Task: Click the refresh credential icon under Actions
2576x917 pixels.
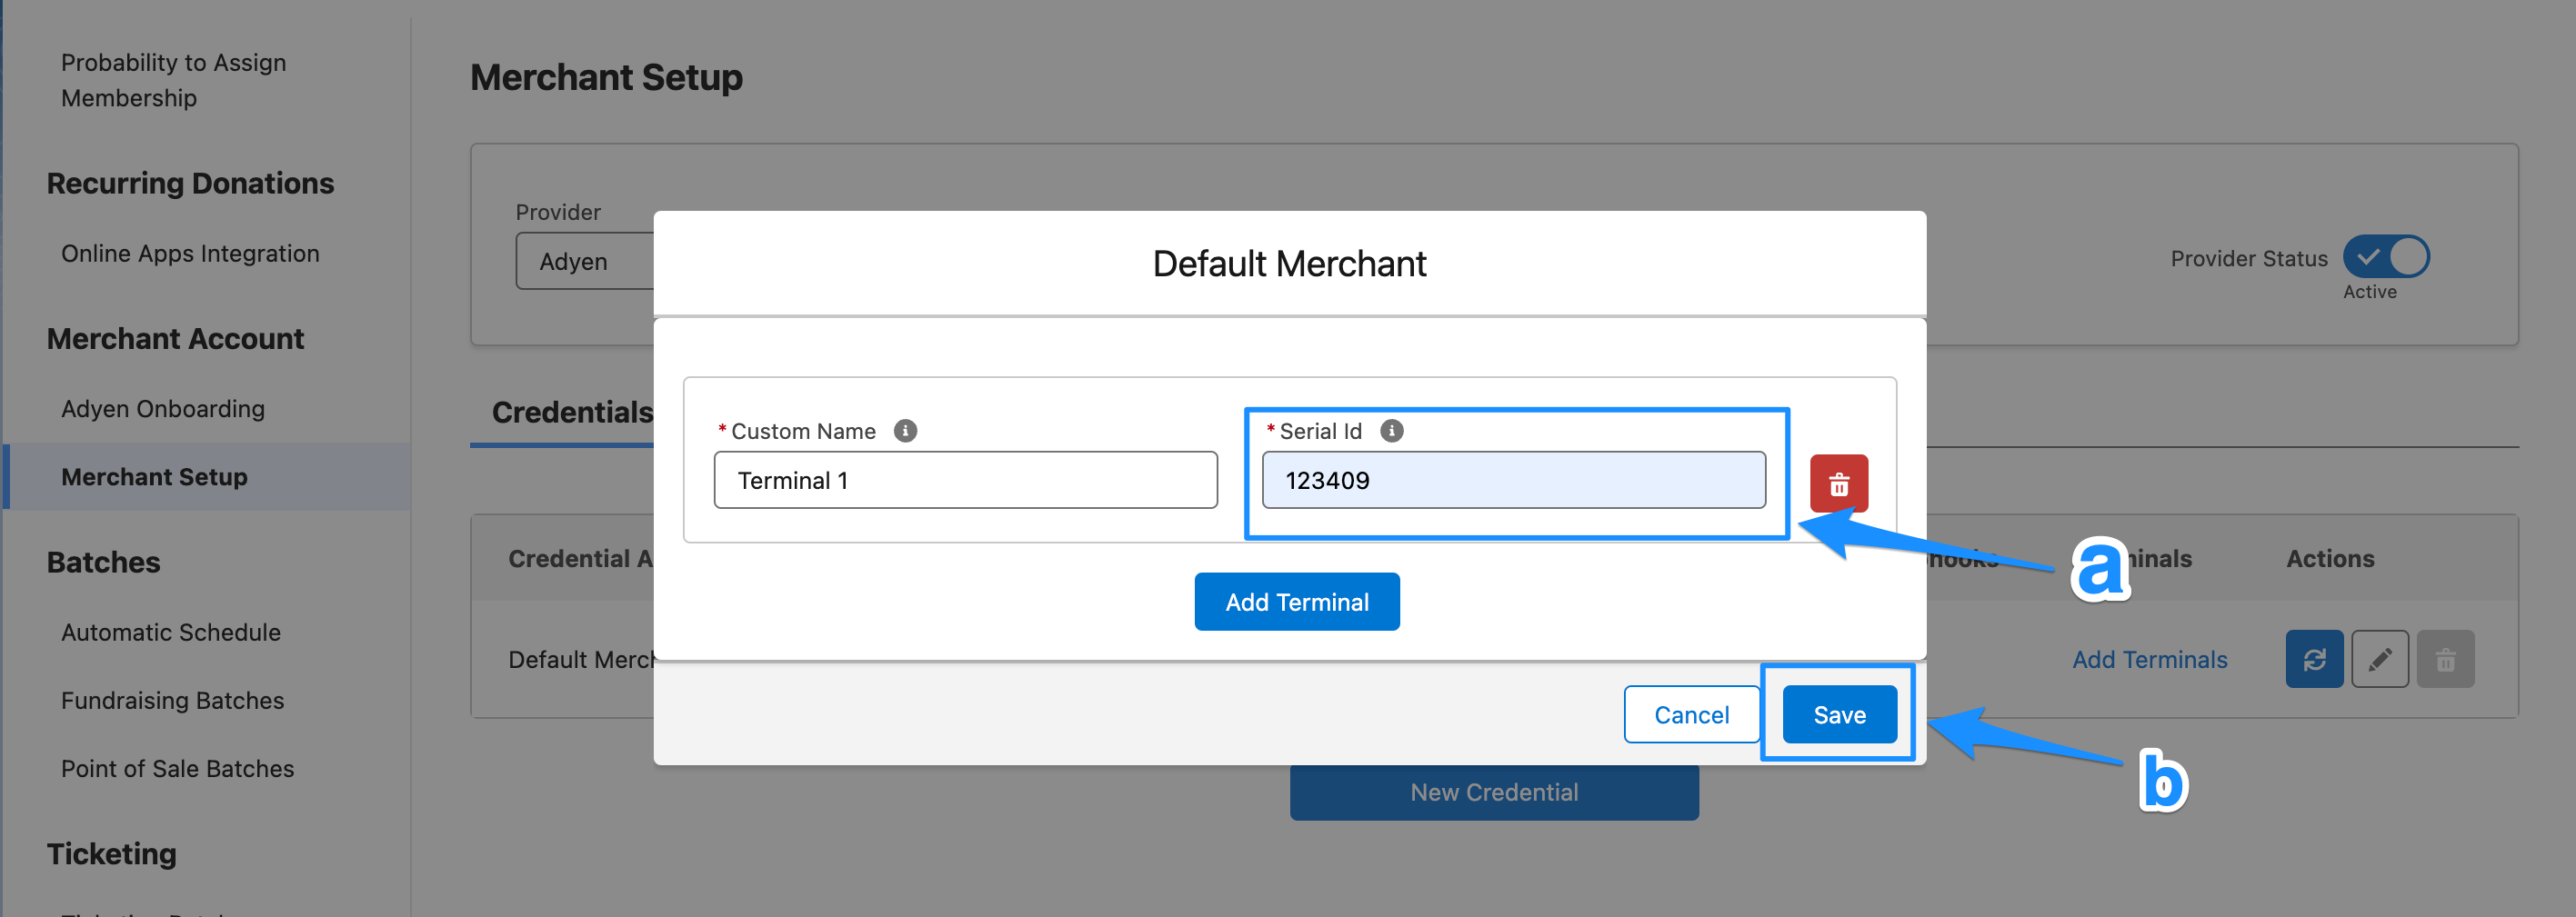Action: [2315, 658]
